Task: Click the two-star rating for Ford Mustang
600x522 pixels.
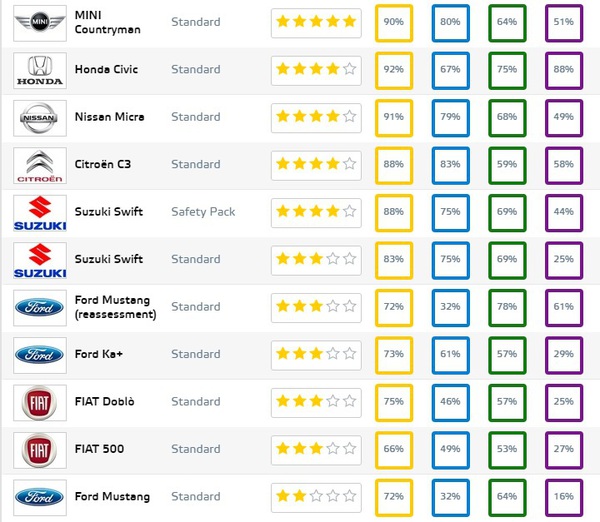Action: coord(316,498)
